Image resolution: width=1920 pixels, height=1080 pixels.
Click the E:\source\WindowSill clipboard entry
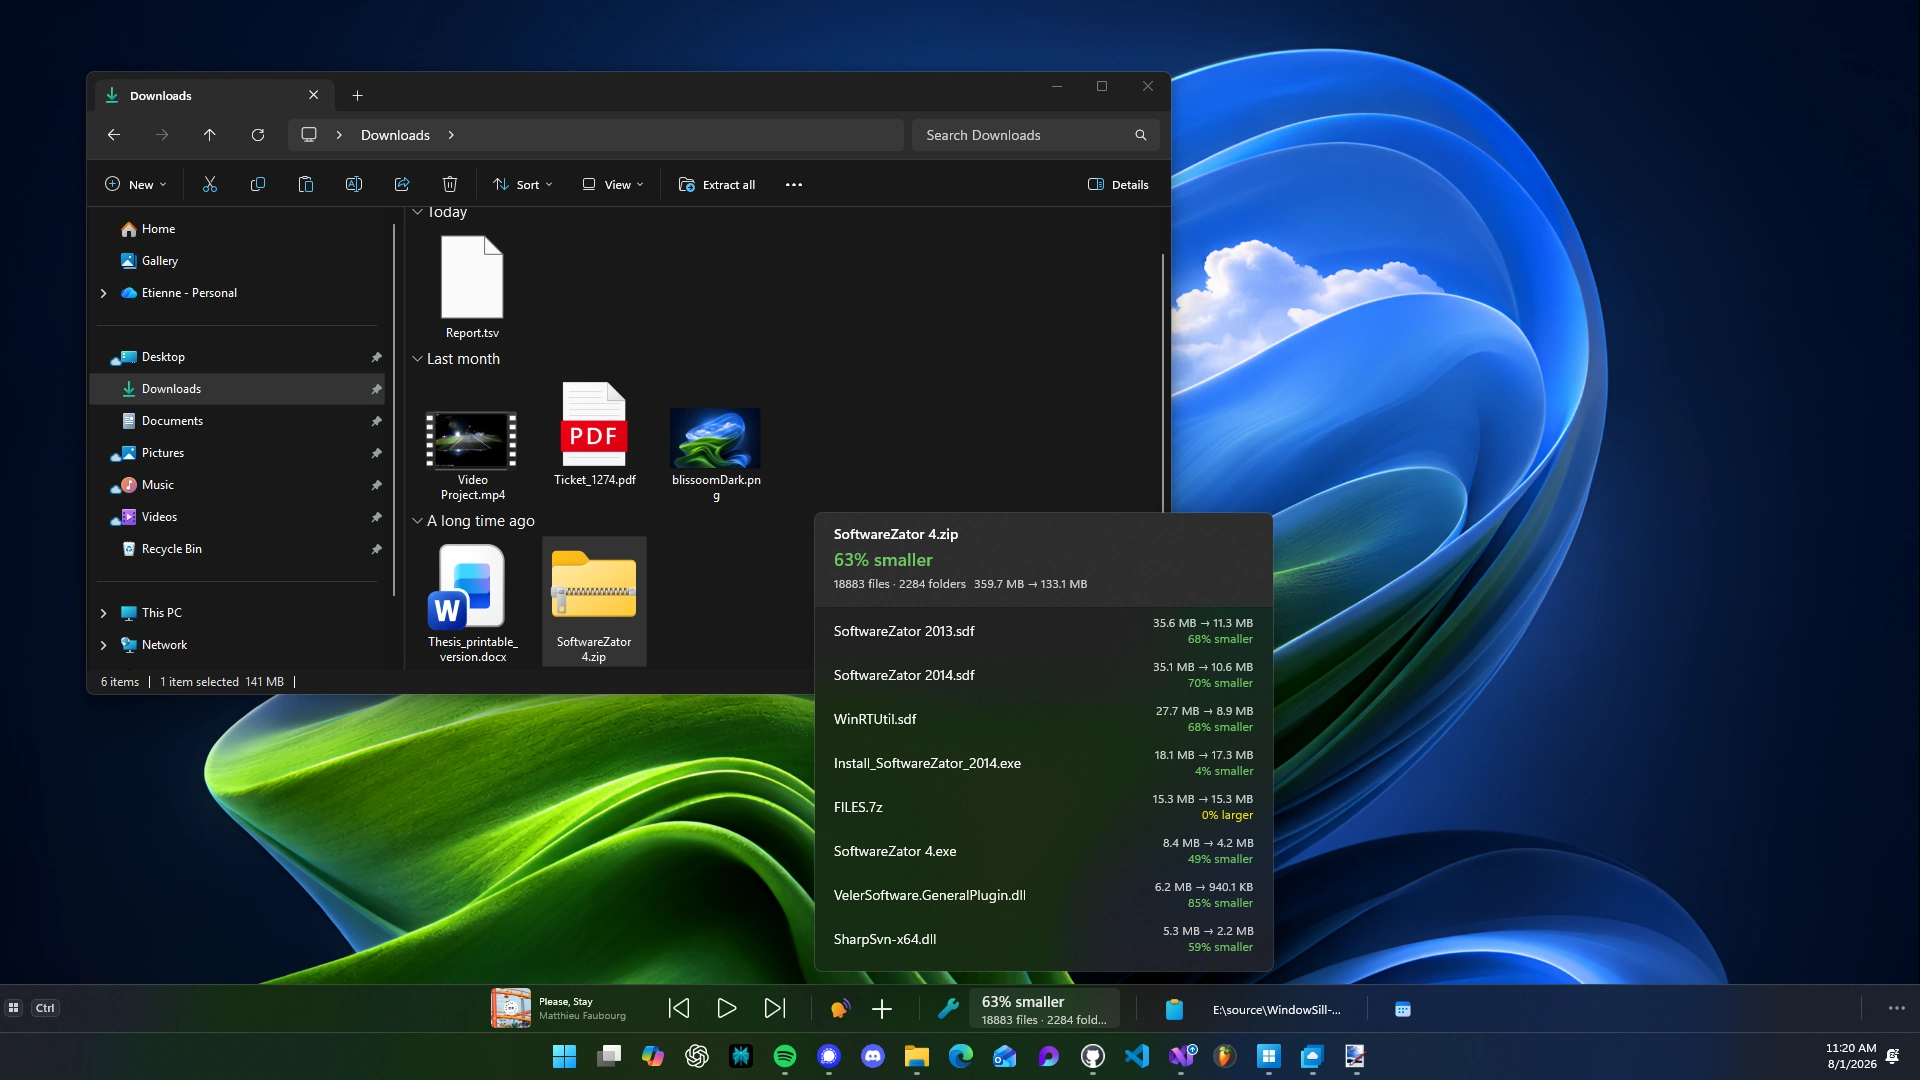coord(1276,1009)
